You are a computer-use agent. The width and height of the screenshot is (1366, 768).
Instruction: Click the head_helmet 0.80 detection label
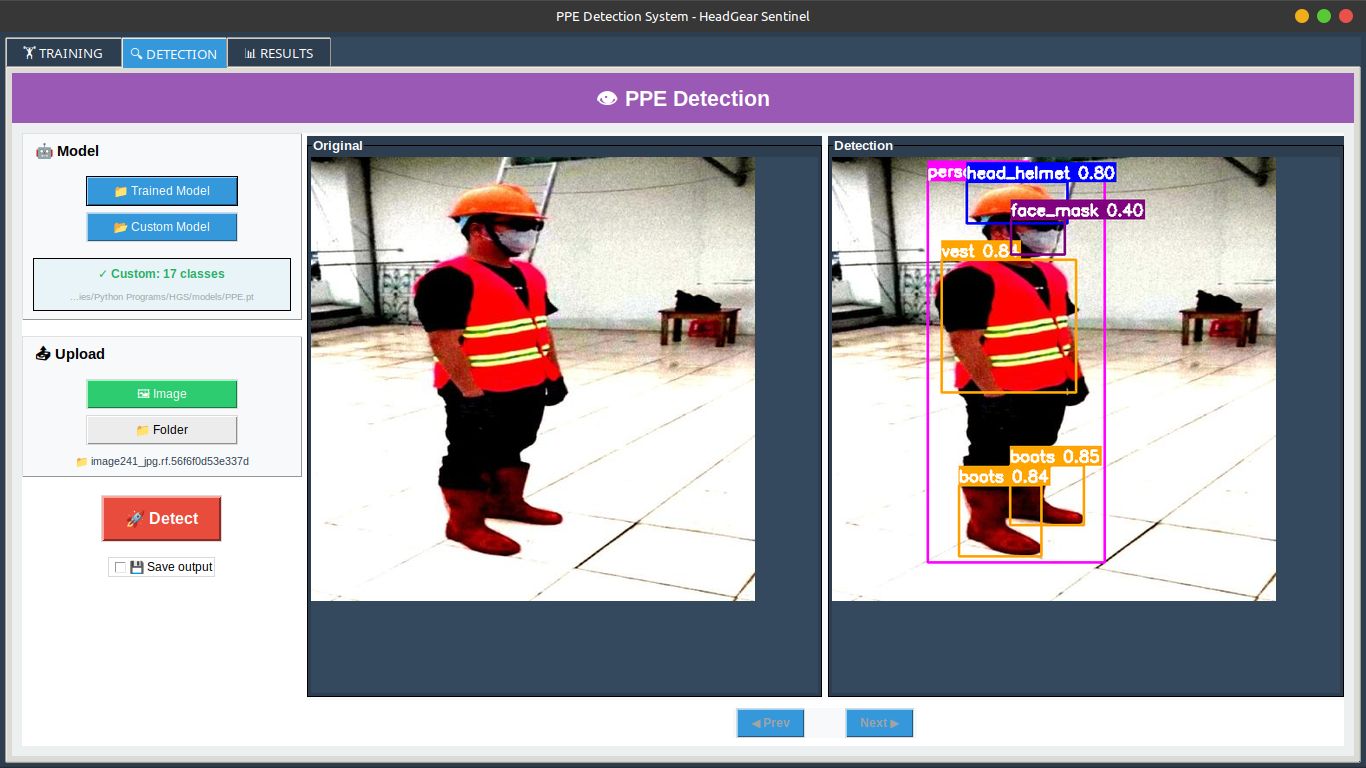pyautogui.click(x=1041, y=173)
